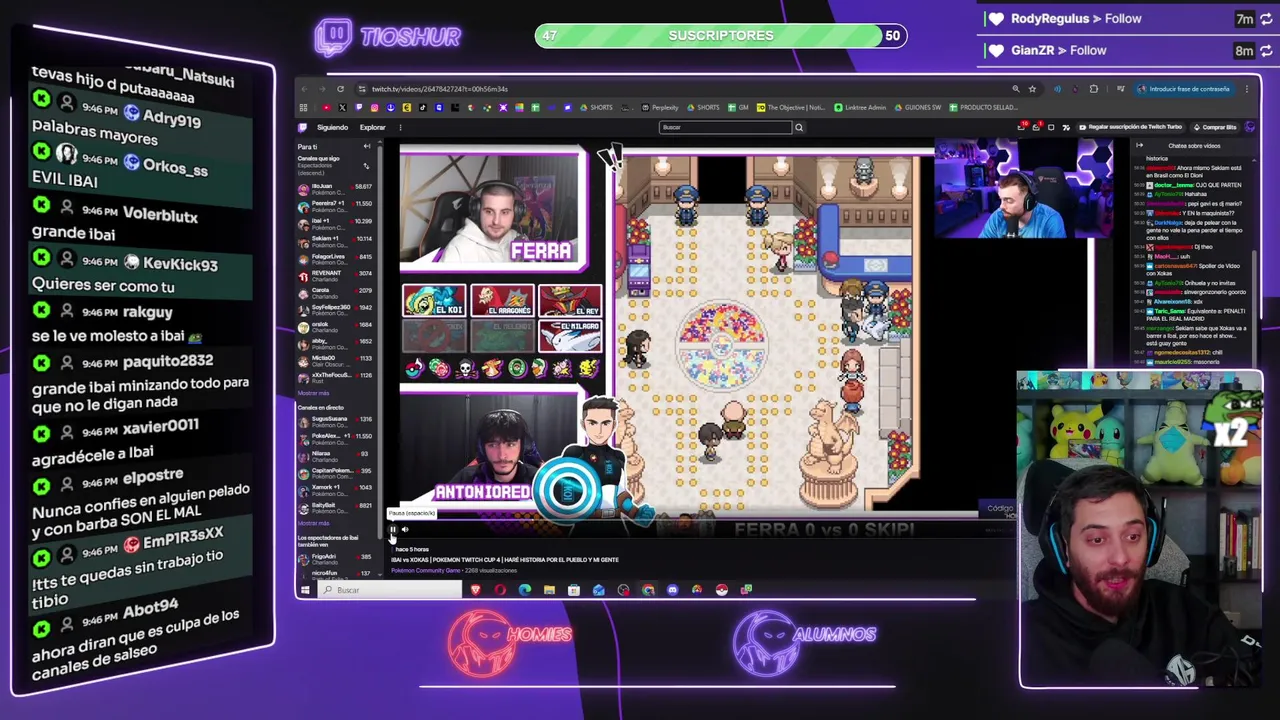
Task: Open Twitch whispers icon with badge 1
Action: [1037, 127]
